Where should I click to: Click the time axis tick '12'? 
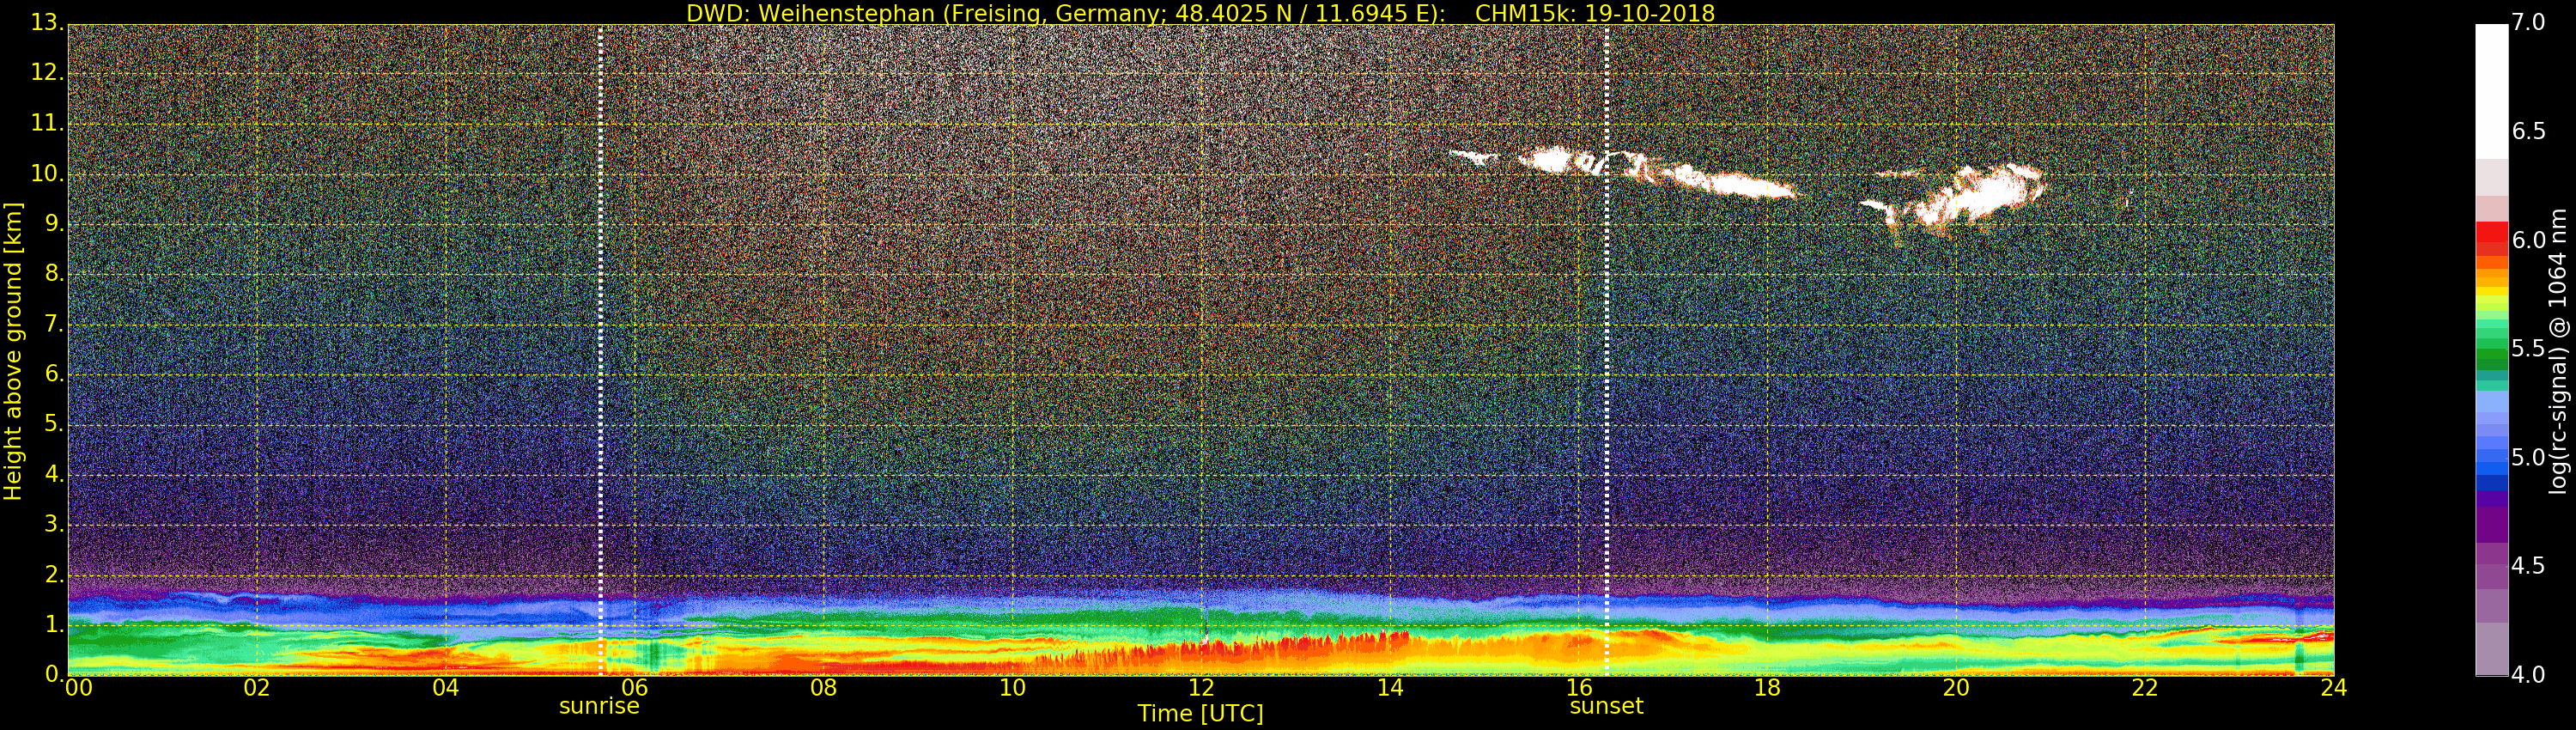tap(1201, 688)
